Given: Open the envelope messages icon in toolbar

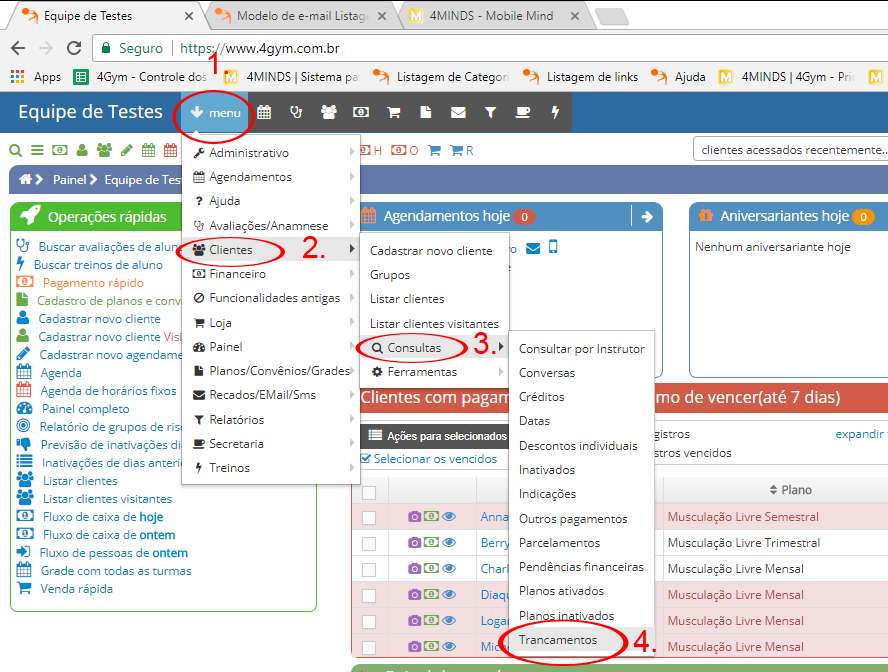Looking at the screenshot, I should point(458,113).
